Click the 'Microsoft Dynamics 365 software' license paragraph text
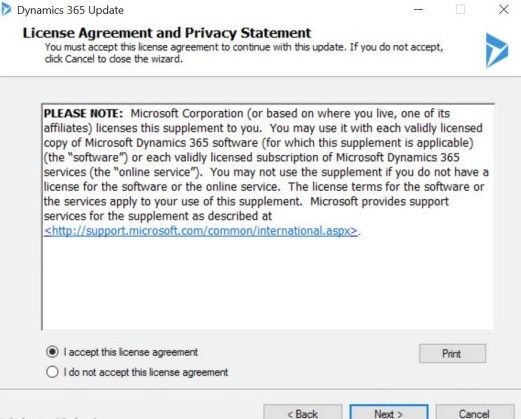 [x=171, y=143]
